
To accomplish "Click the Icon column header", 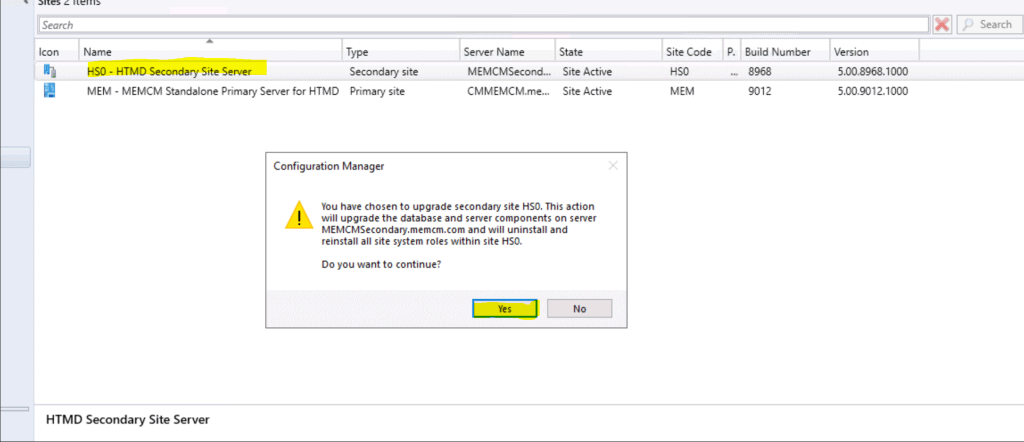I will [57, 52].
